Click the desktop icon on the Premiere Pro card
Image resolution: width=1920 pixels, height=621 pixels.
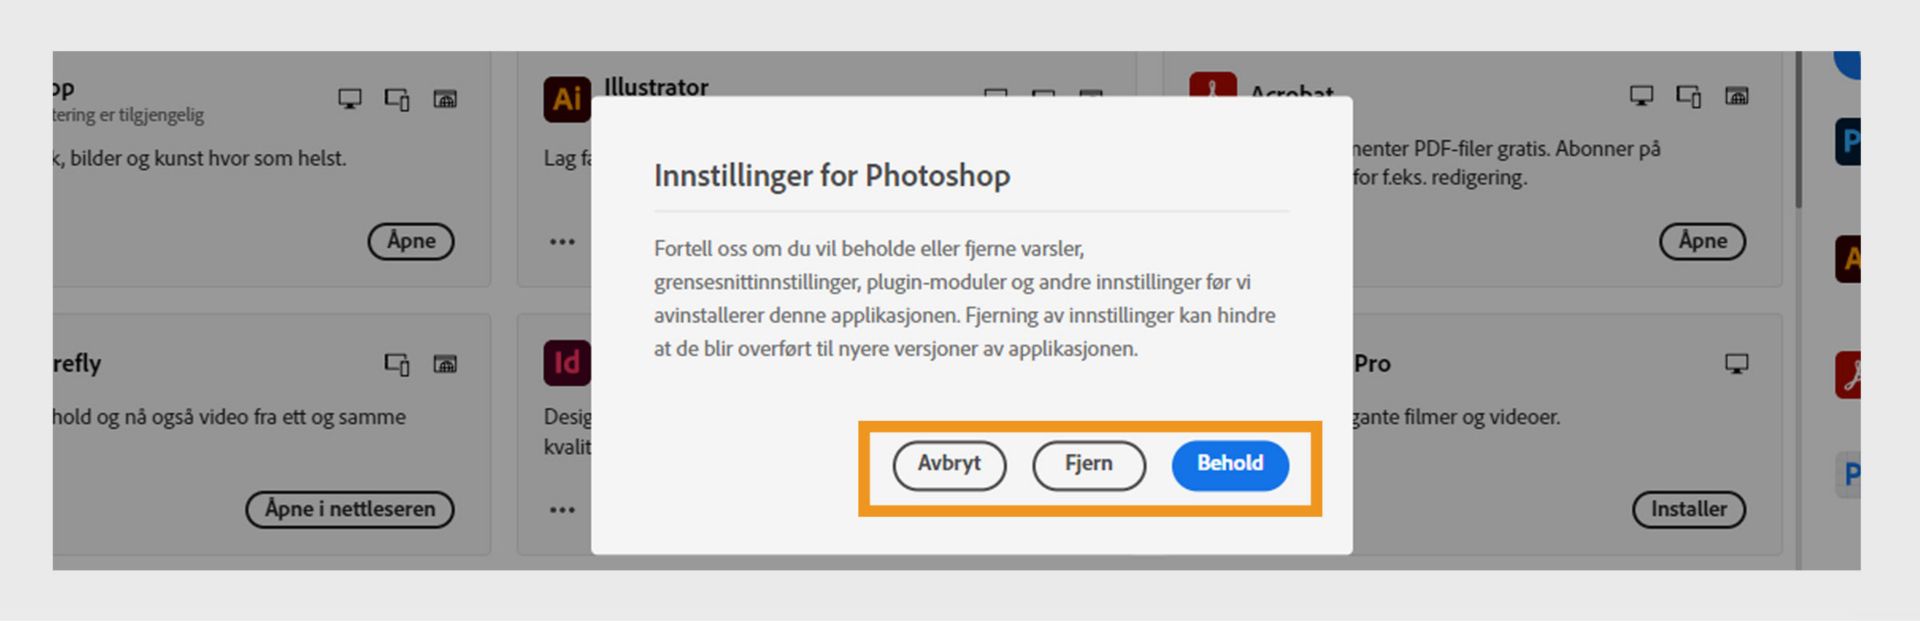pos(1737,364)
